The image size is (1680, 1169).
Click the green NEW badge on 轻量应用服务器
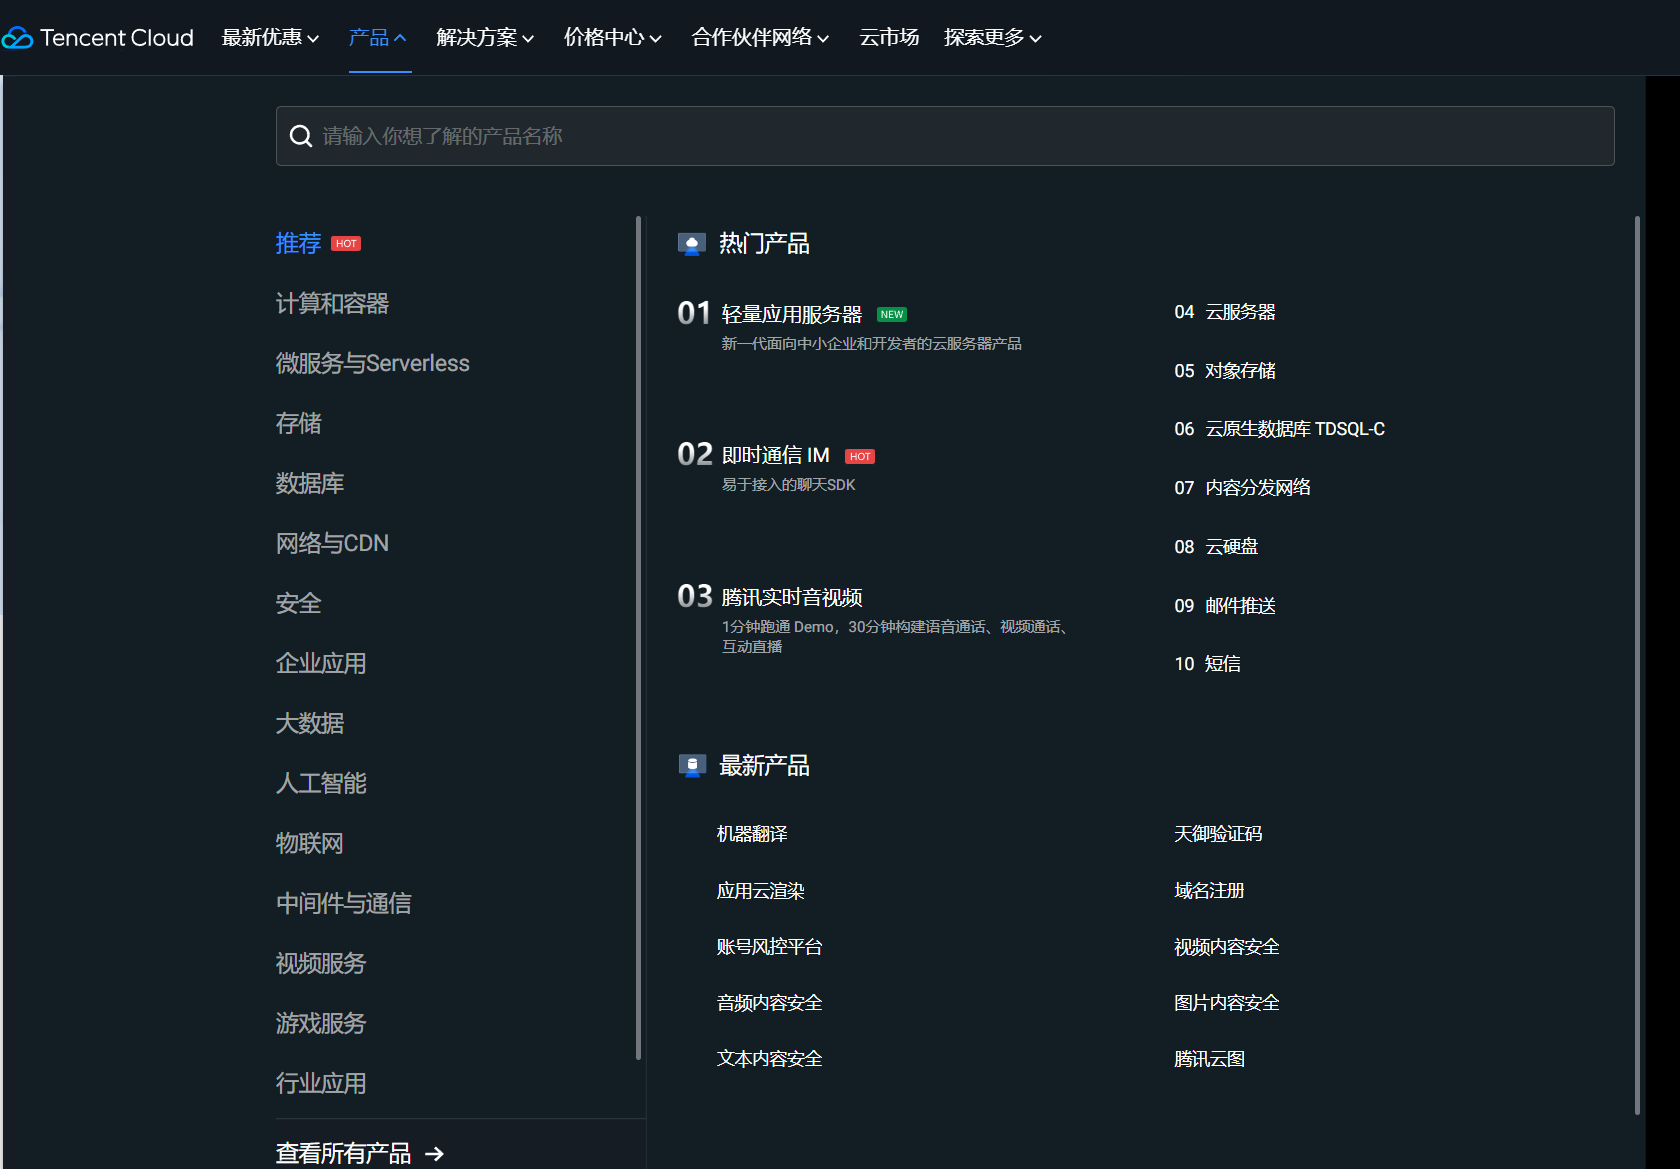892,314
